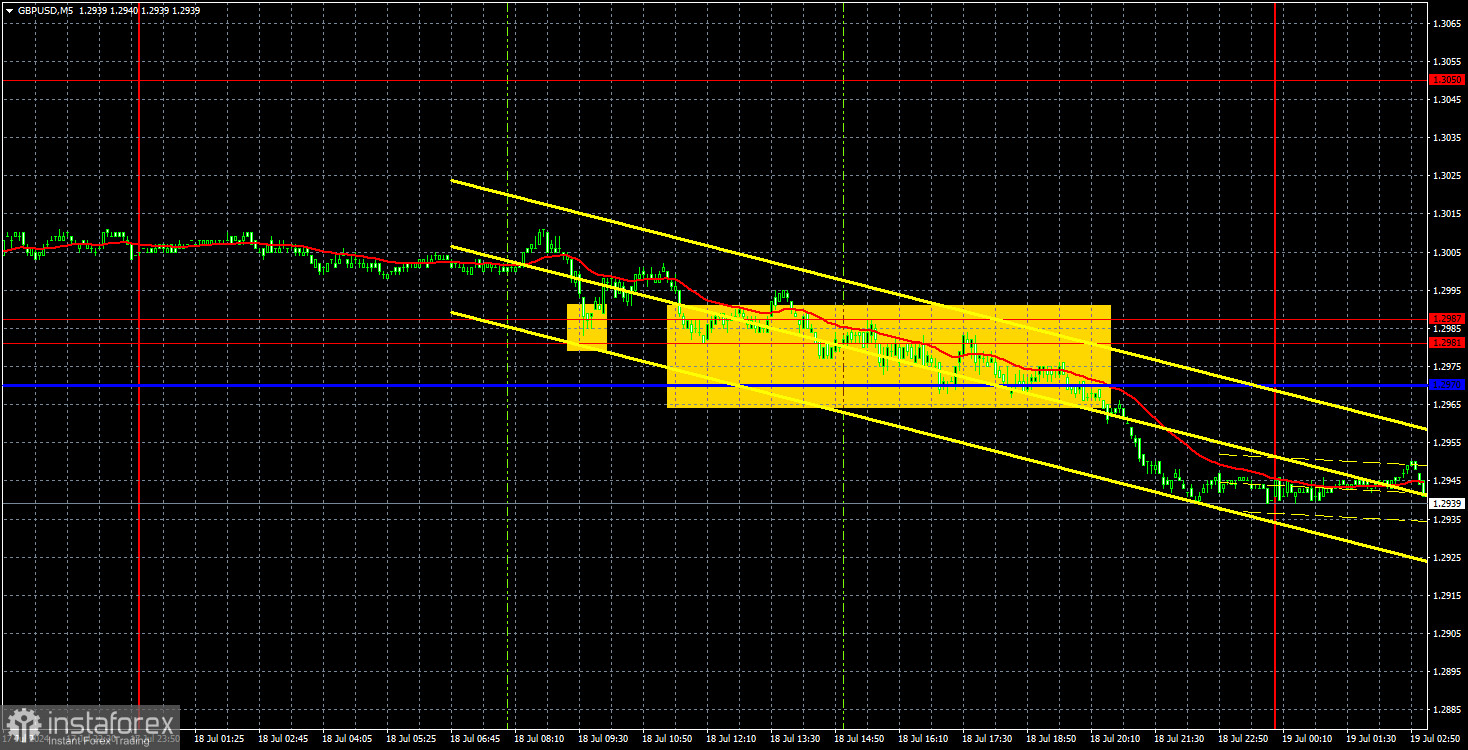The width and height of the screenshot is (1468, 750).
Task: Click the 18 Jul 17:30 time label
Action: (x=987, y=739)
